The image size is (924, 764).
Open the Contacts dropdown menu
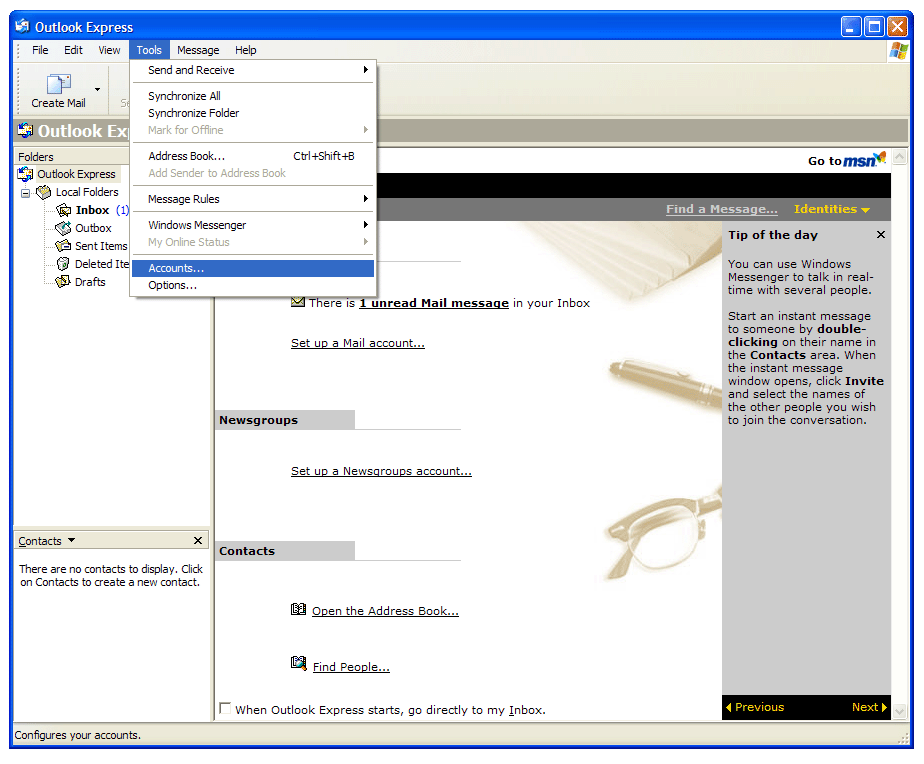[x=71, y=540]
